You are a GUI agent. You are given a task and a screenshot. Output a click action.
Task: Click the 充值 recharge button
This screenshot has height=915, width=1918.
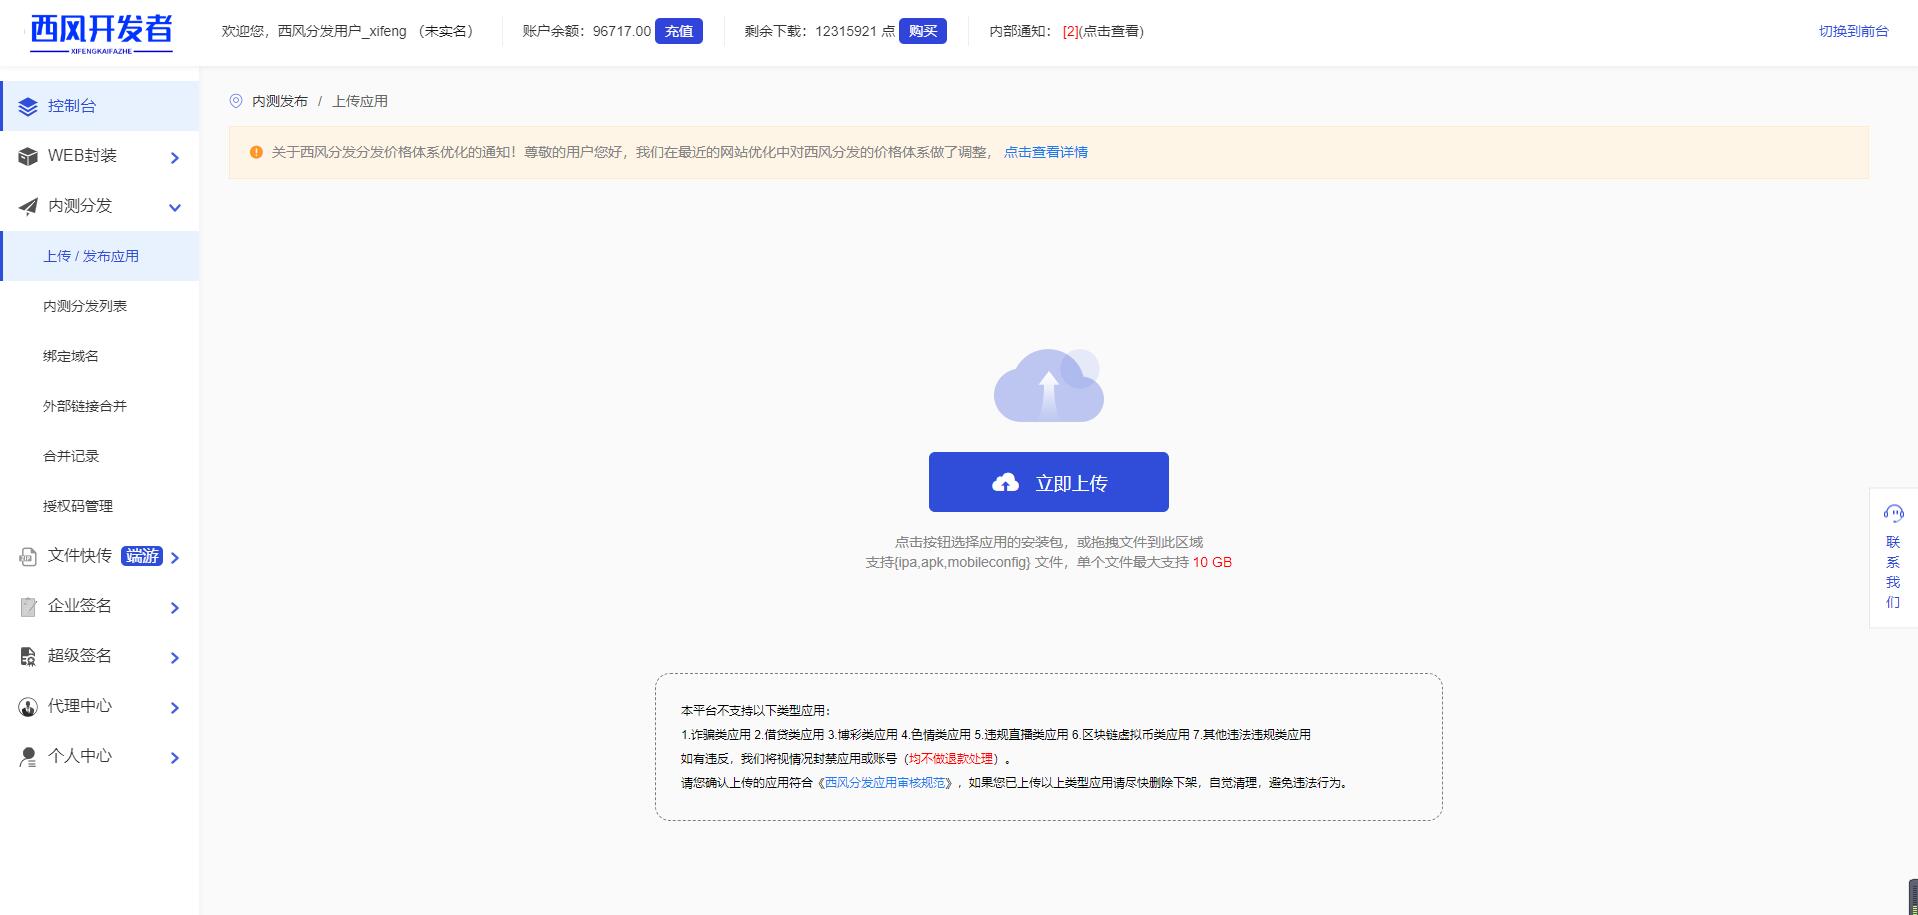[x=679, y=31]
